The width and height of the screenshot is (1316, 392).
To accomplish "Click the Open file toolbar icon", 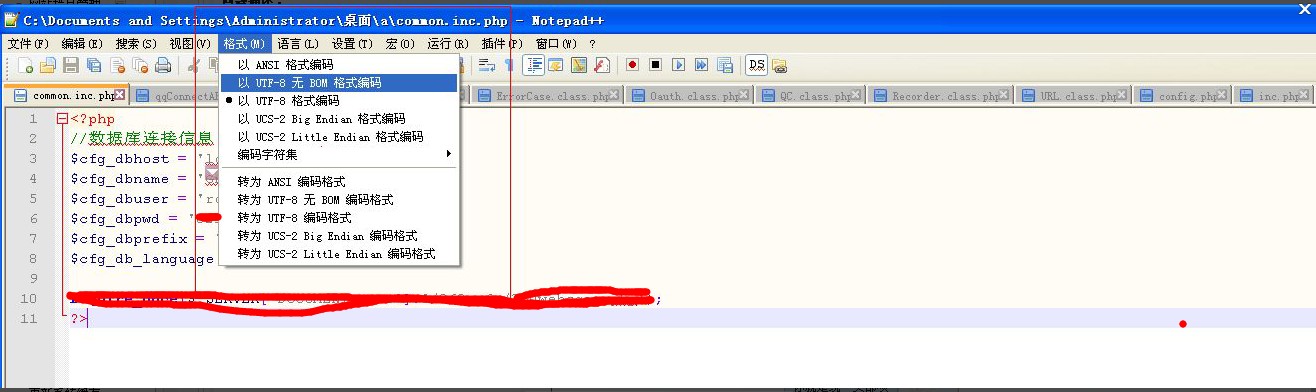I will tap(48, 65).
